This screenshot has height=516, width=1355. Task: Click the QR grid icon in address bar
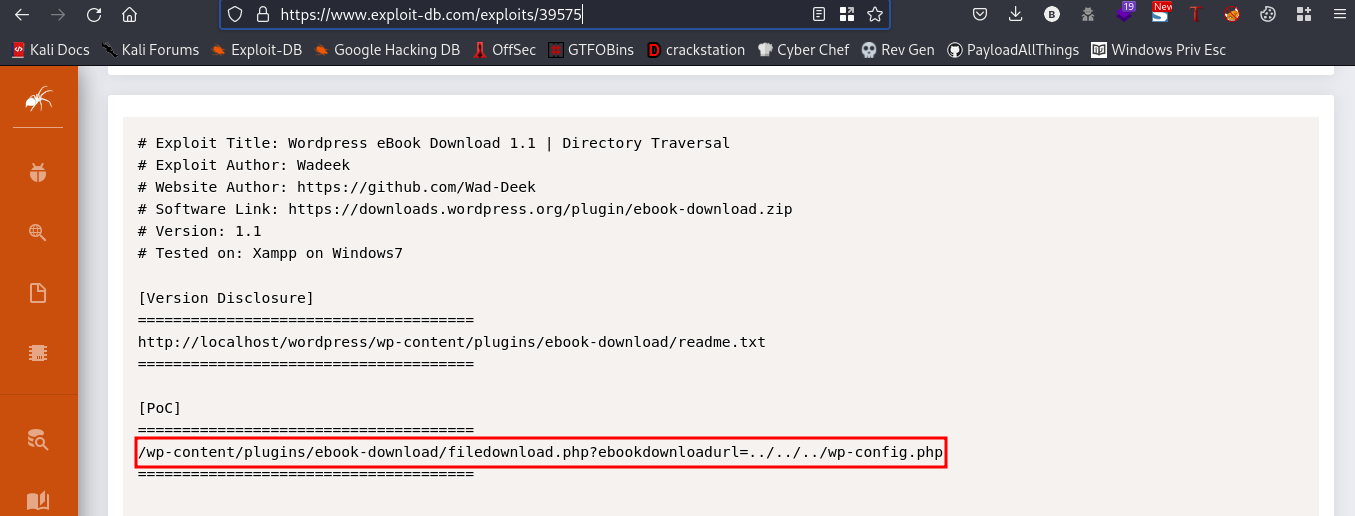847,14
